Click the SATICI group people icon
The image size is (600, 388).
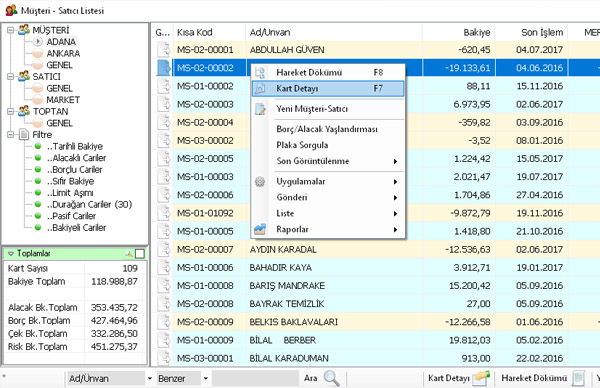tap(24, 76)
